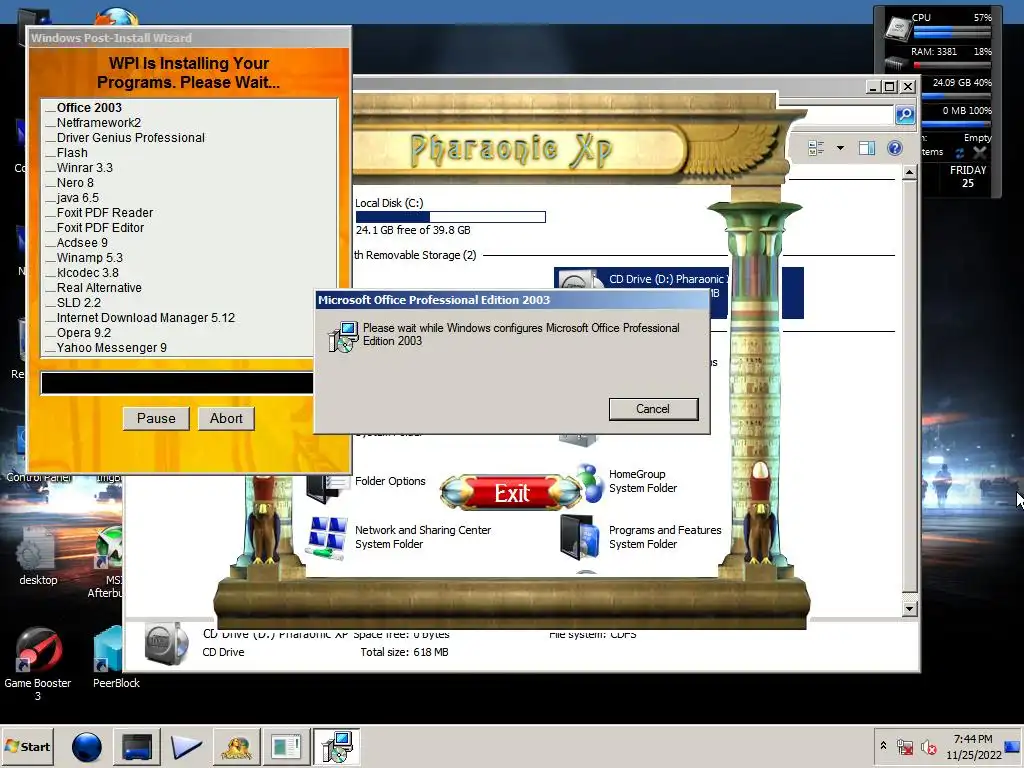The width and height of the screenshot is (1024, 768).
Task: Select Driver Genius Professional in the list
Action: tap(131, 138)
